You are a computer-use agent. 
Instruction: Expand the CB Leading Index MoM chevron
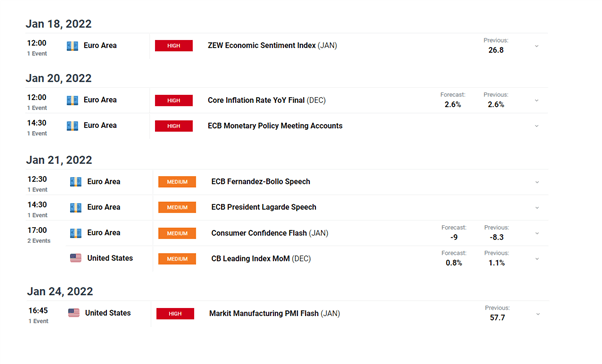(537, 259)
